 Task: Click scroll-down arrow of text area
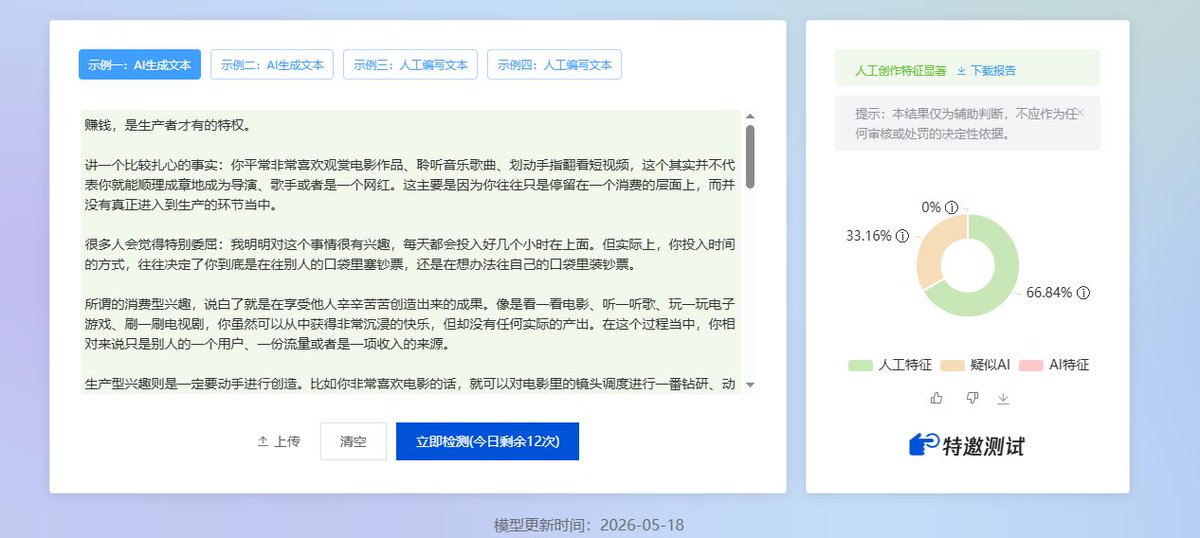(x=750, y=385)
